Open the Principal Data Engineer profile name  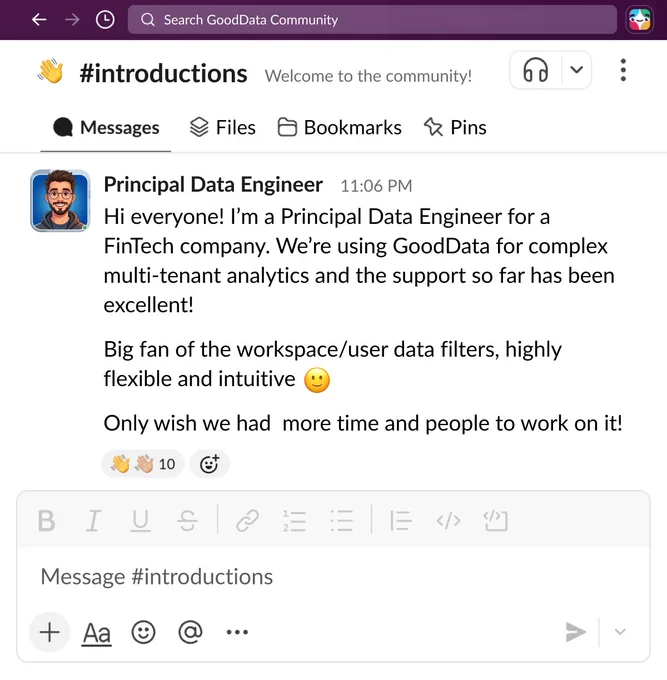coord(213,185)
